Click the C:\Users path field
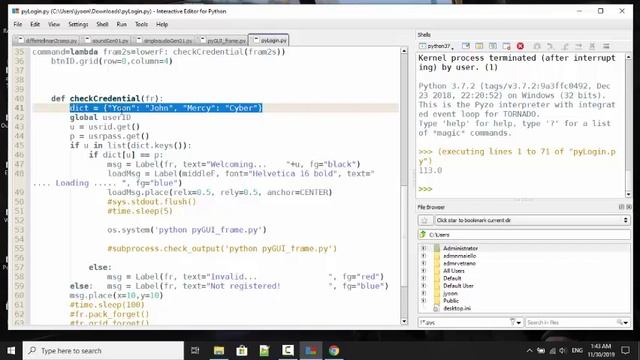 tap(524, 235)
